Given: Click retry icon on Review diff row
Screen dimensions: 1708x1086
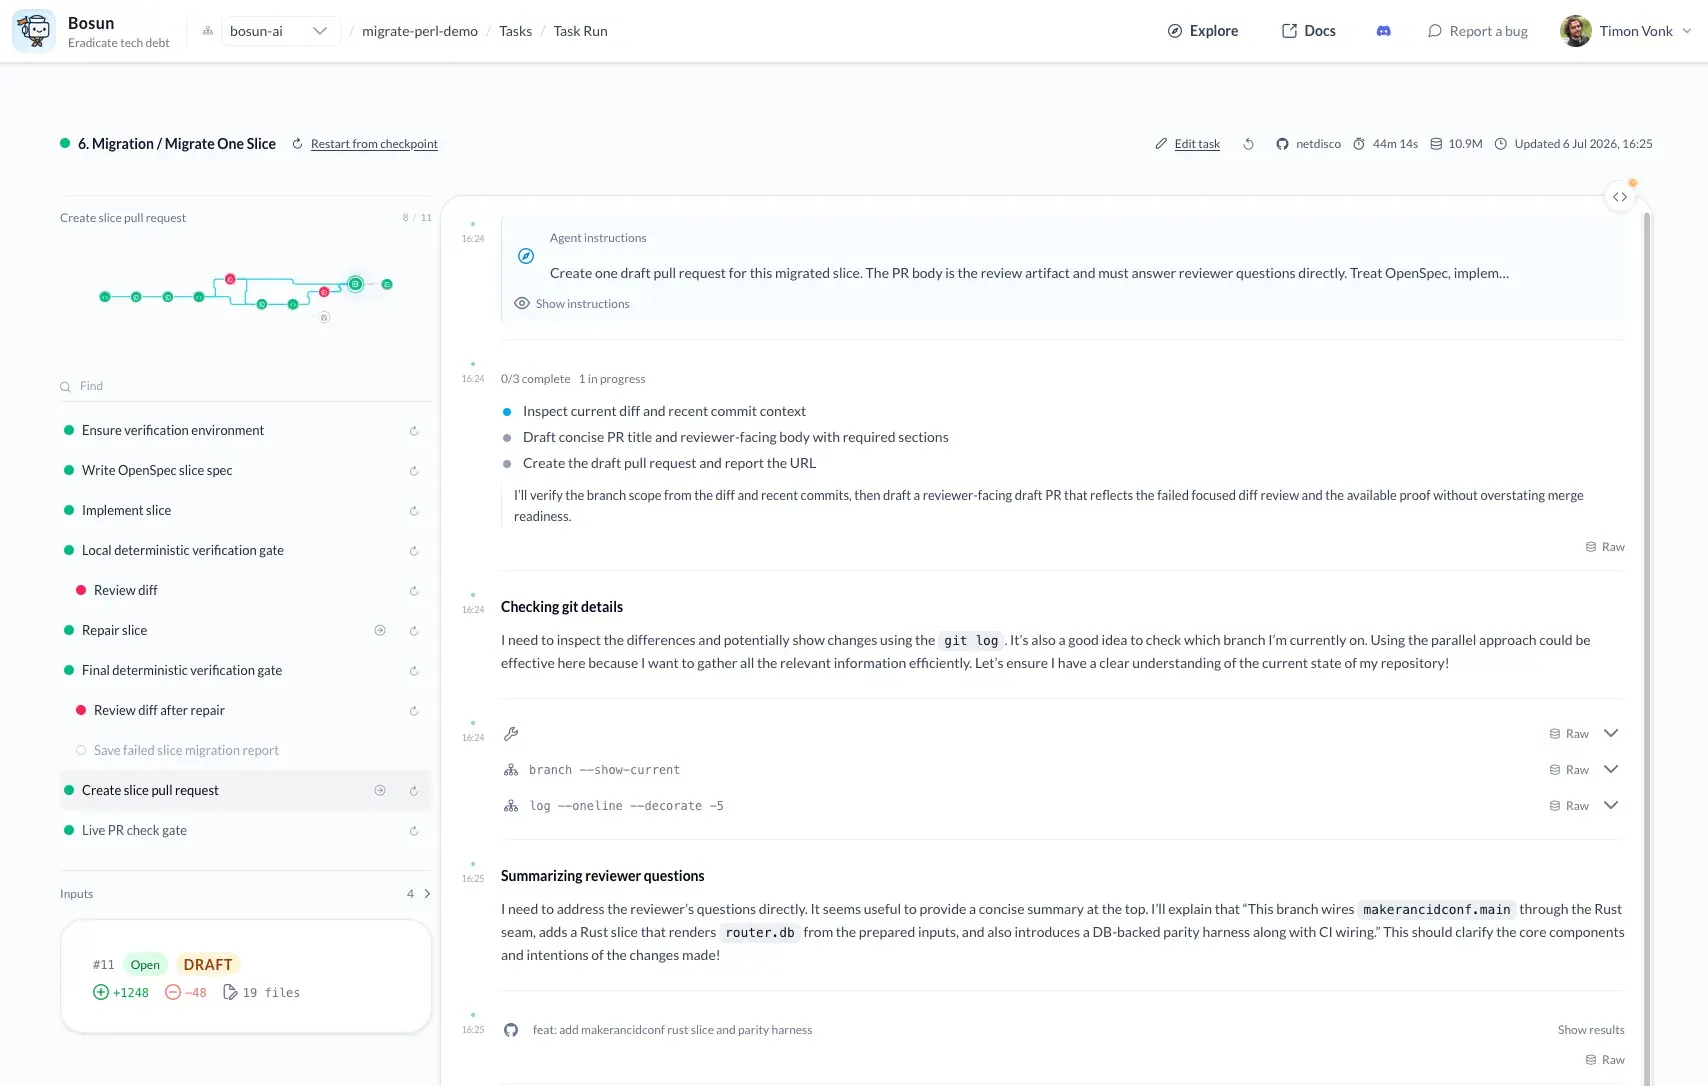Looking at the screenshot, I should point(414,591).
